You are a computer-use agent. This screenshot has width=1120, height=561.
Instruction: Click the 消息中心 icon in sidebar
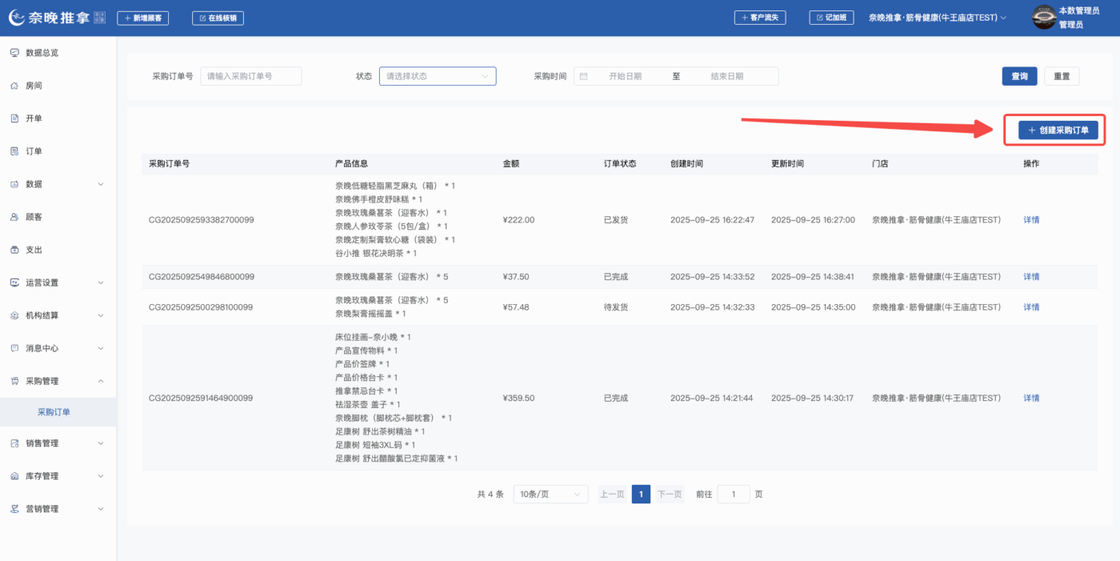[x=14, y=349]
